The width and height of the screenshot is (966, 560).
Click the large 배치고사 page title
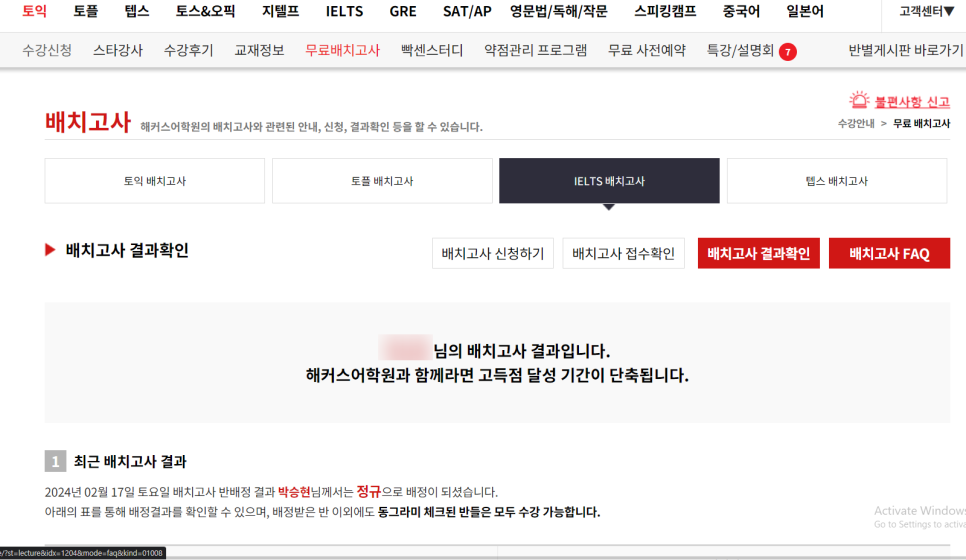87,121
